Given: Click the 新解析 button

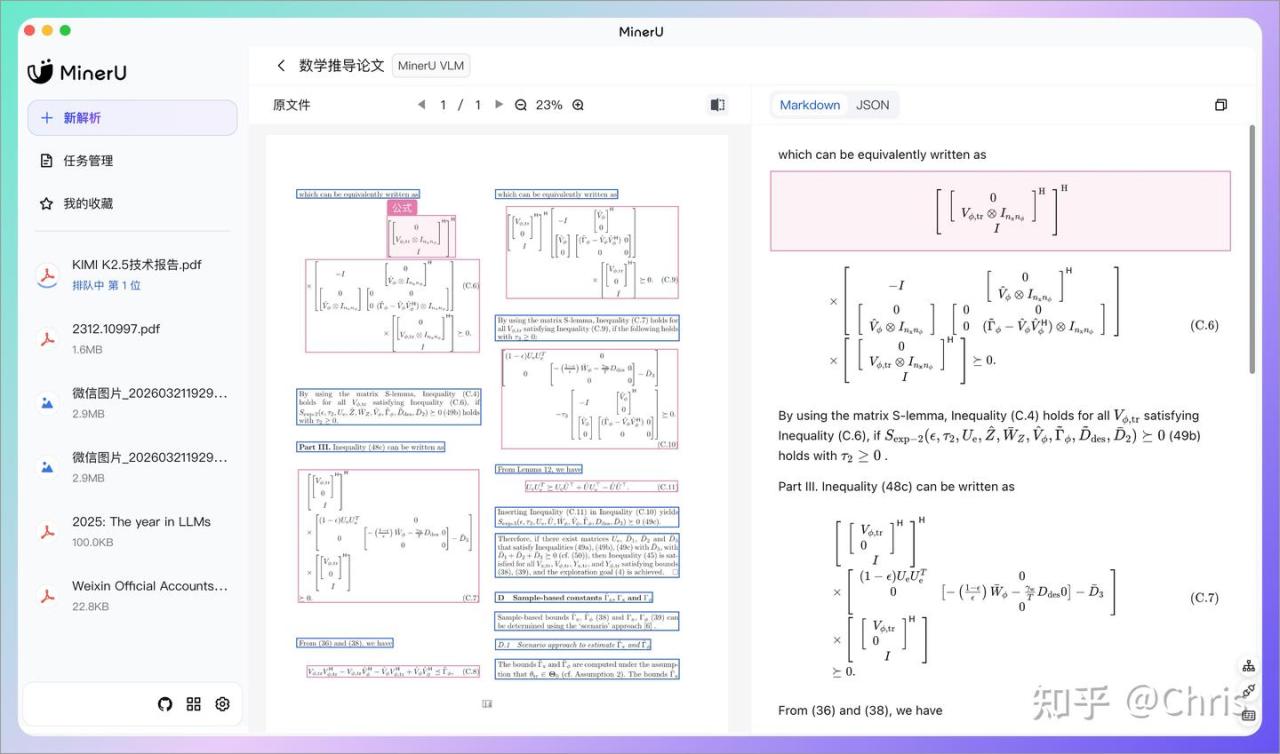Looking at the screenshot, I should 132,118.
